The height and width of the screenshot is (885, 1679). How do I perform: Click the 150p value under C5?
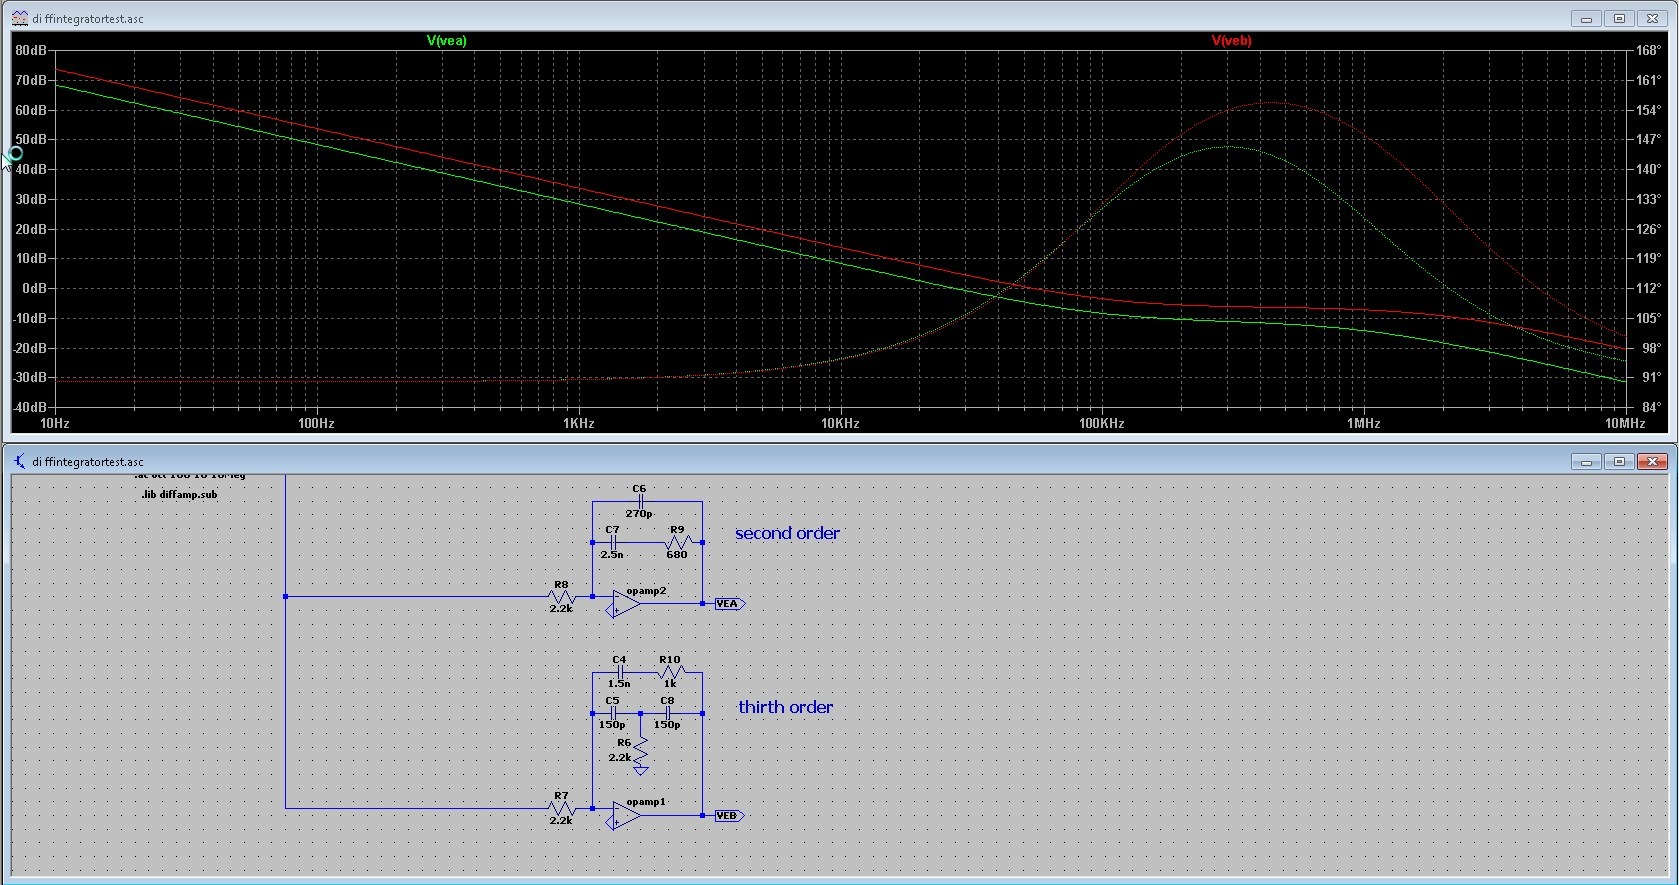pos(612,725)
